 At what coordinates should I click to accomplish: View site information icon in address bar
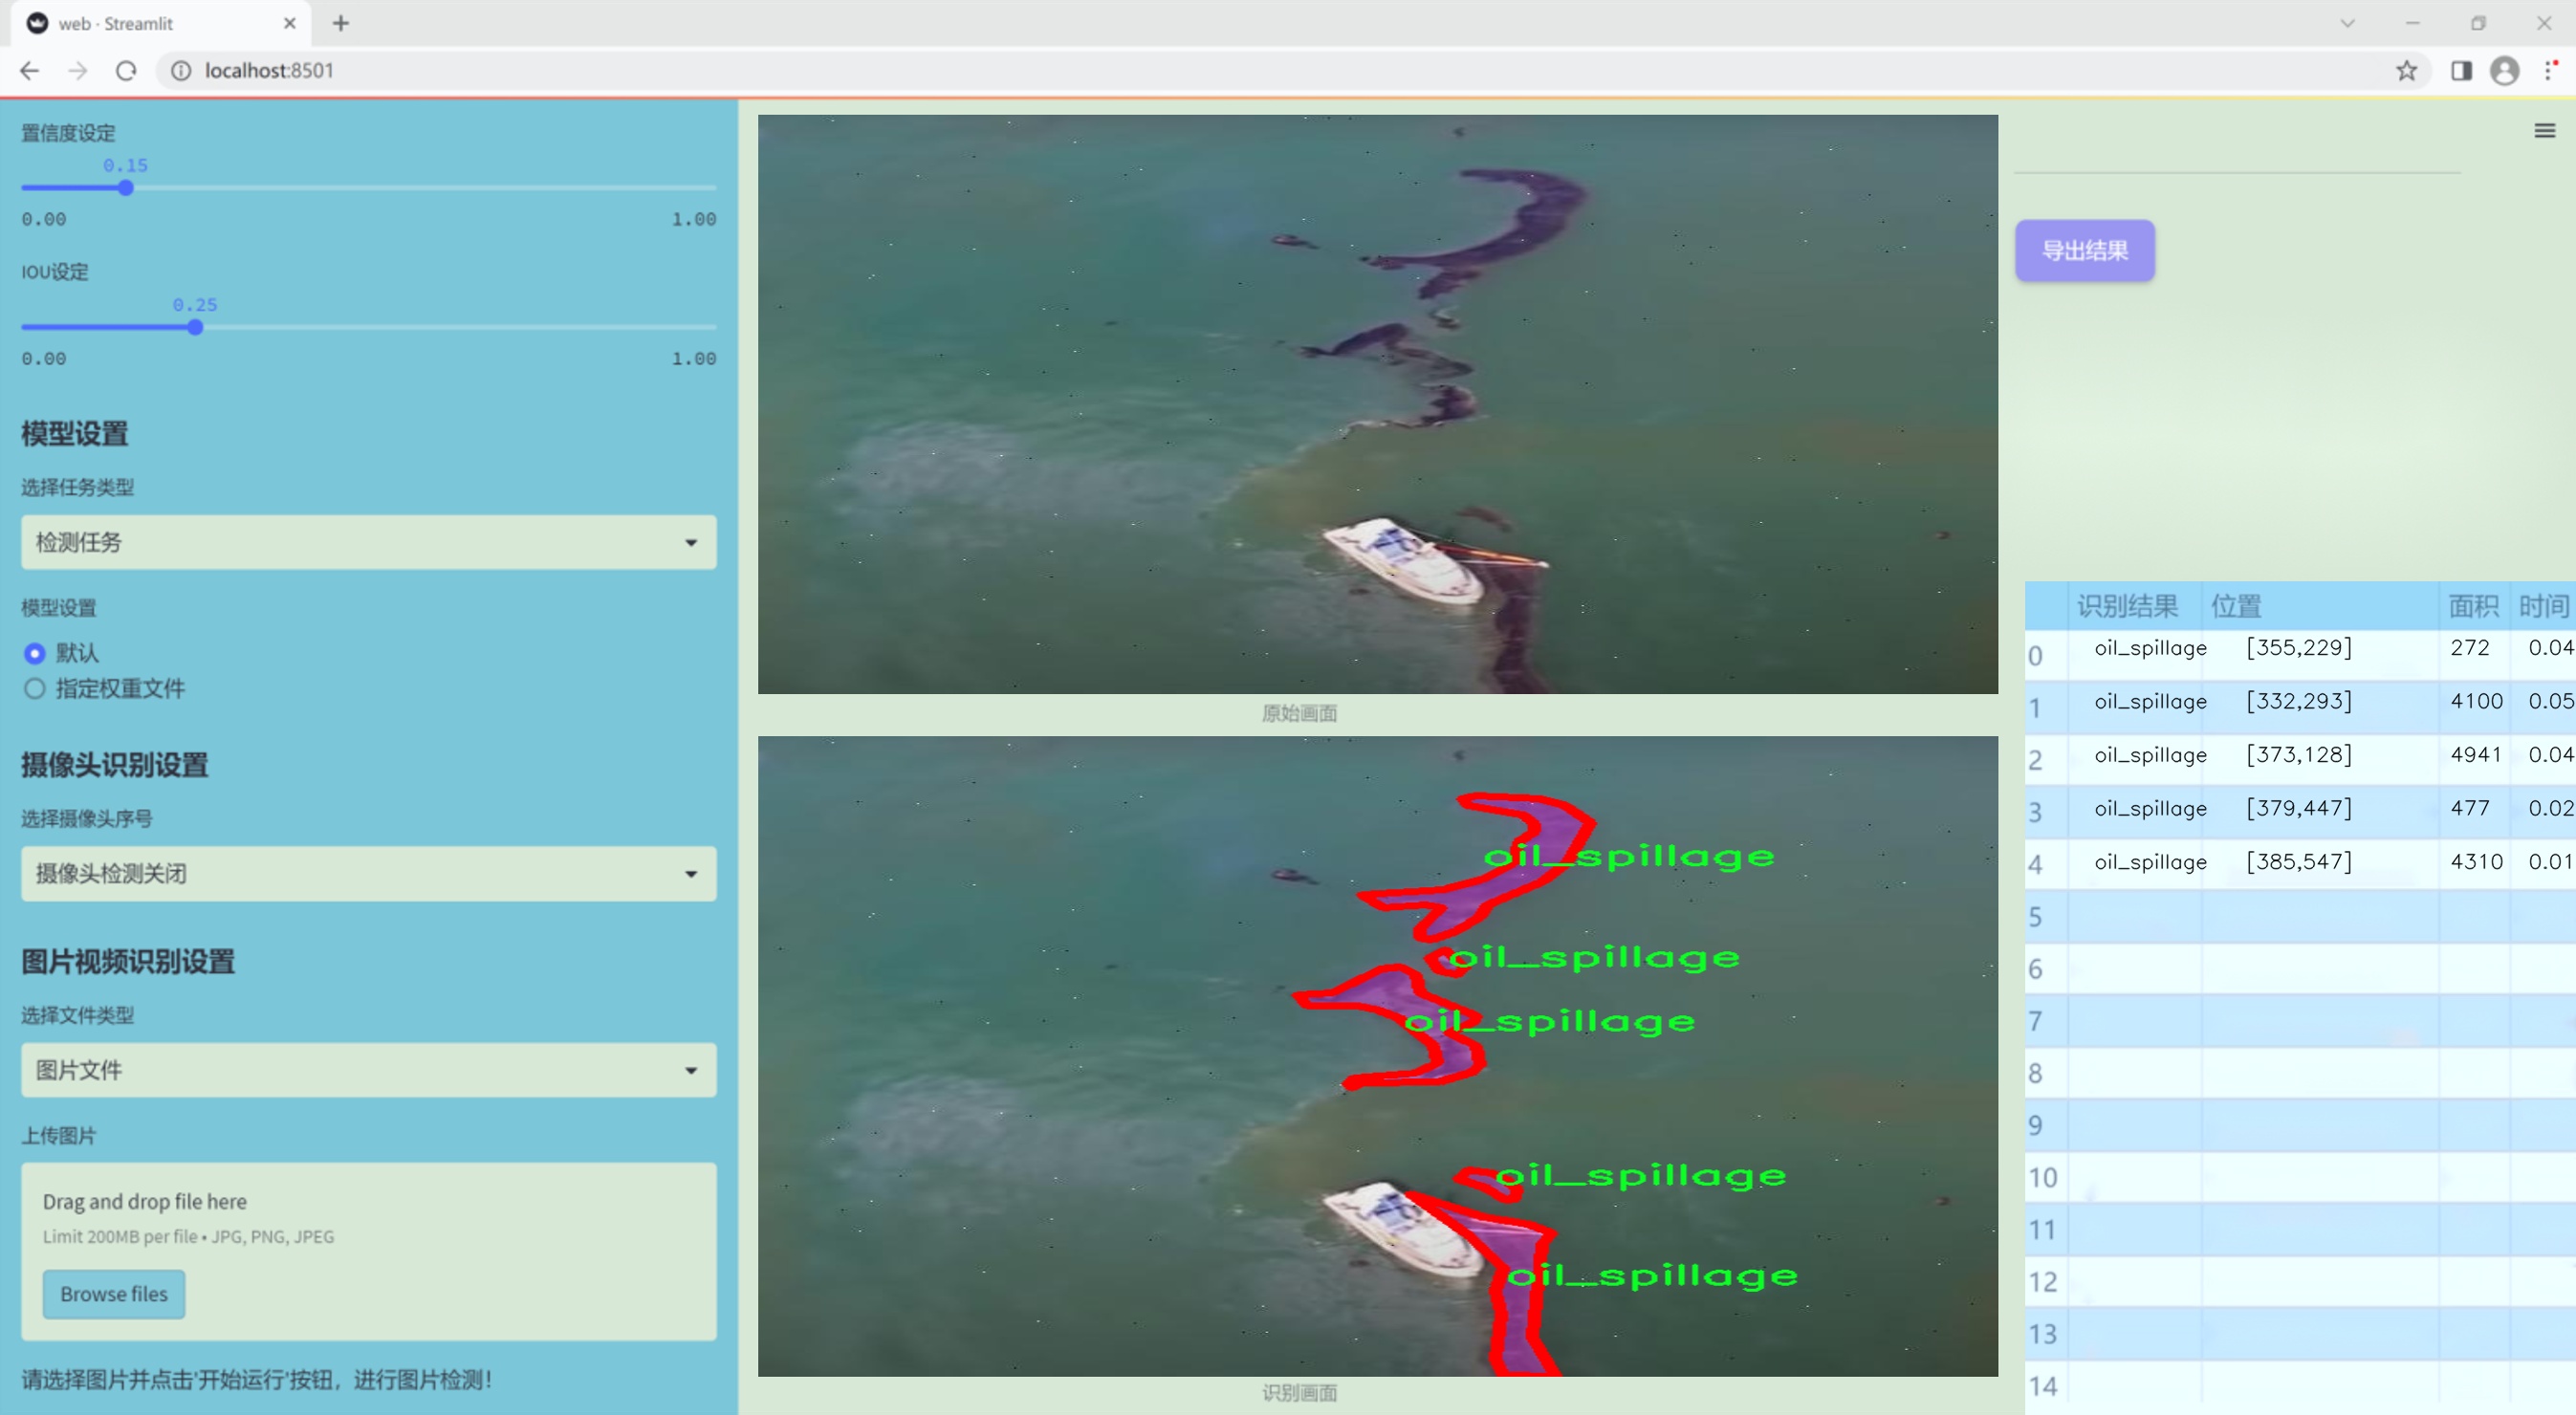181,71
